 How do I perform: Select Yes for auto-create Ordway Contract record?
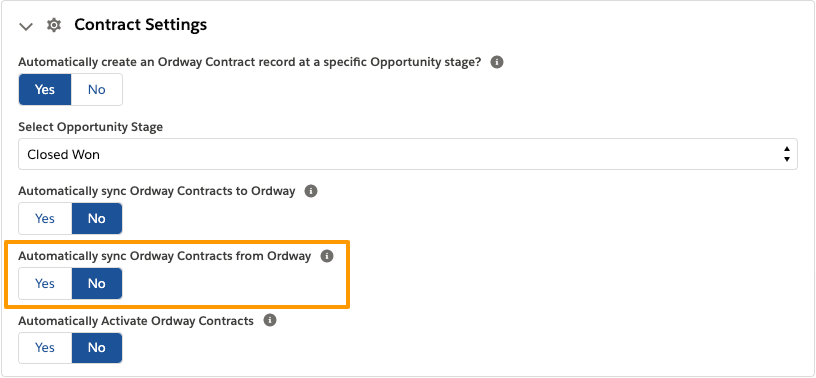click(x=45, y=90)
